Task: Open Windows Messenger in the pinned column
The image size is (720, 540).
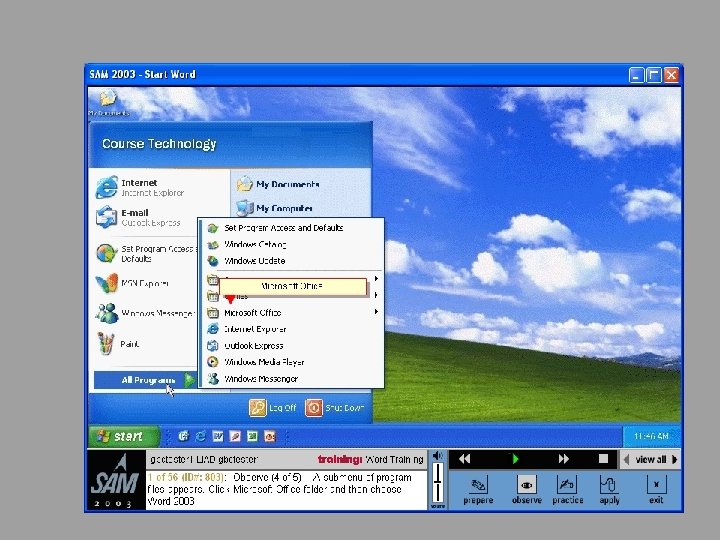Action: tap(145, 313)
